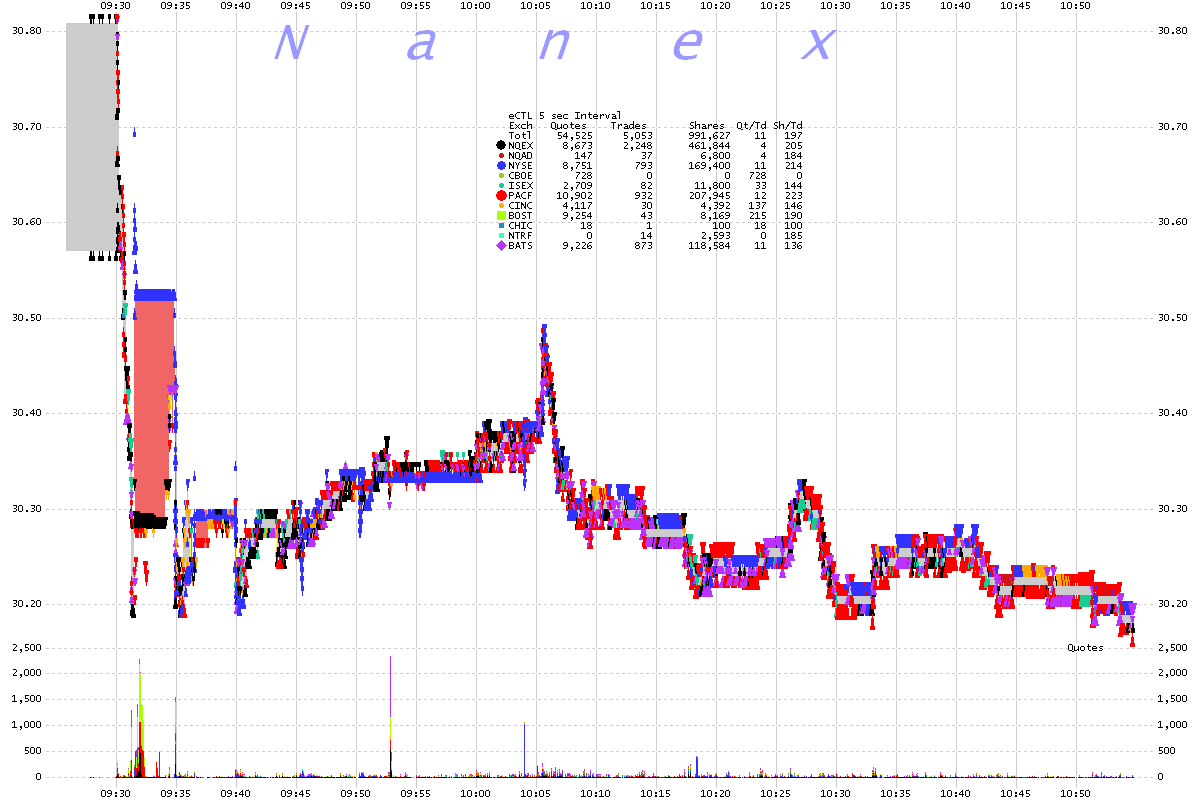Click the lime green BOST legend square
Screen dimensions: 1200x800
coord(501,215)
